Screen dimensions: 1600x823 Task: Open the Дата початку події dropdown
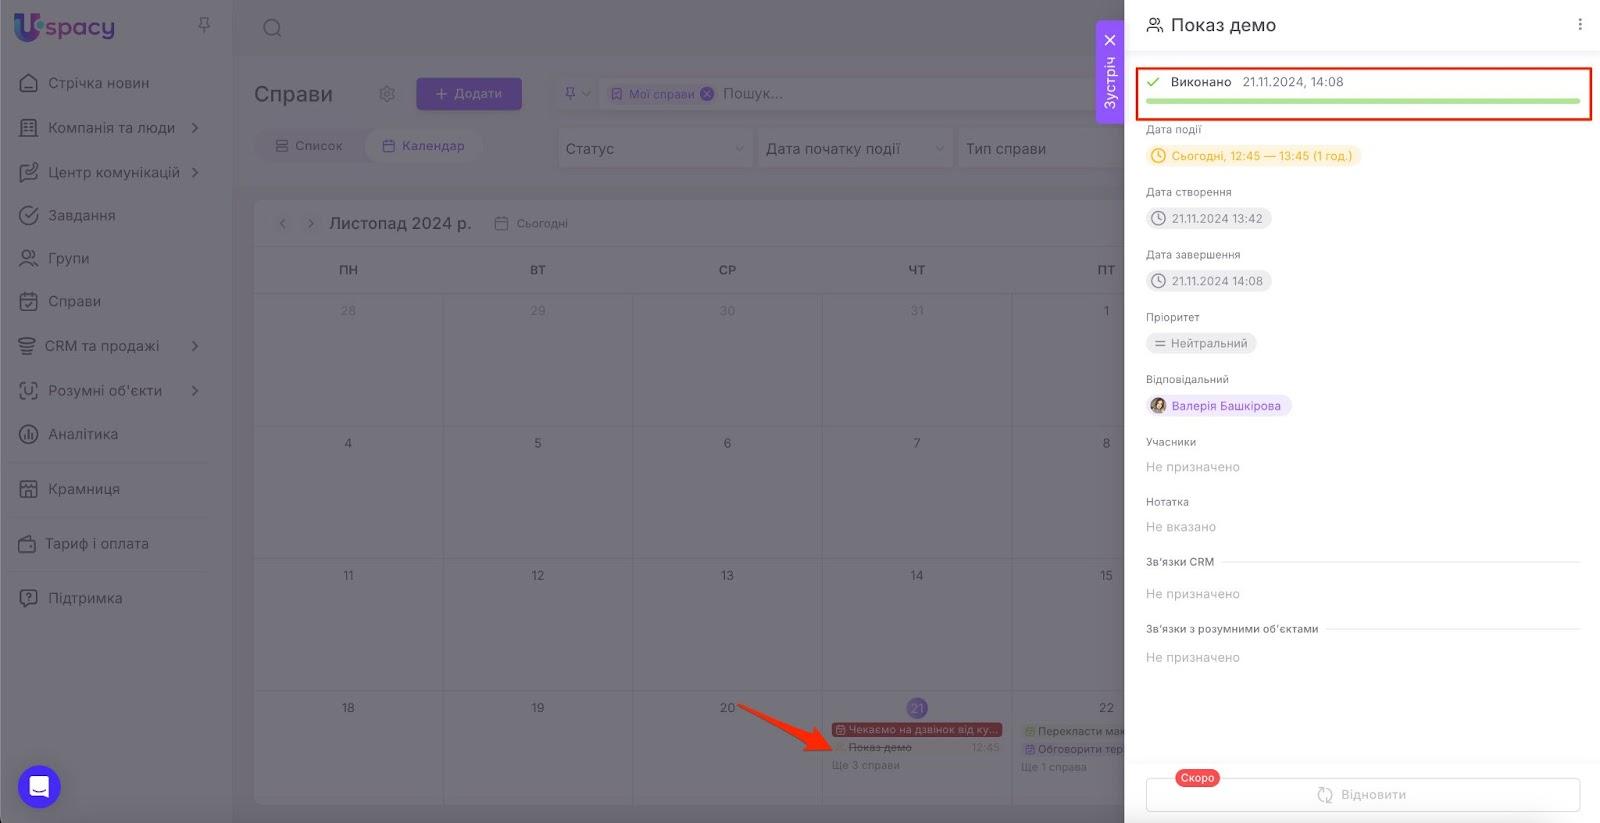(x=854, y=149)
